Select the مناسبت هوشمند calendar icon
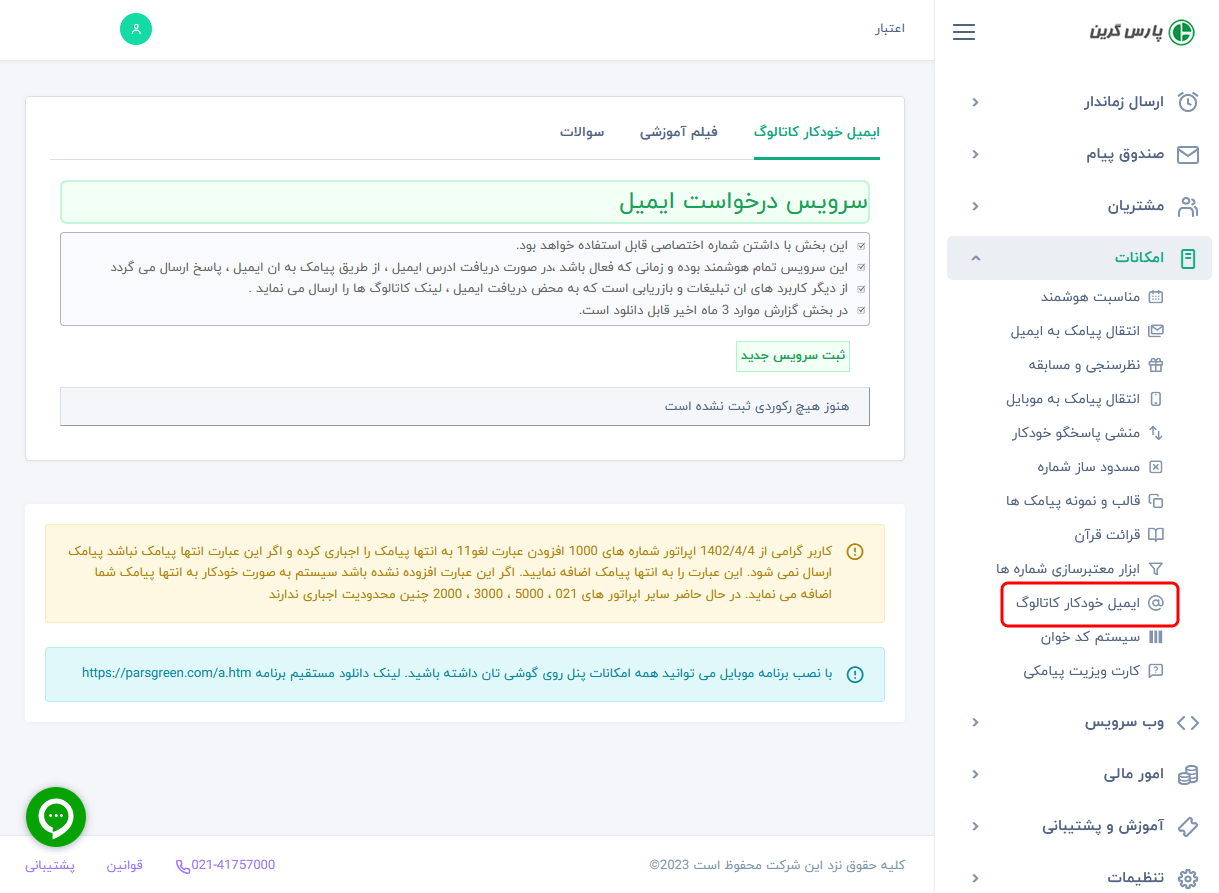 pos(1157,297)
